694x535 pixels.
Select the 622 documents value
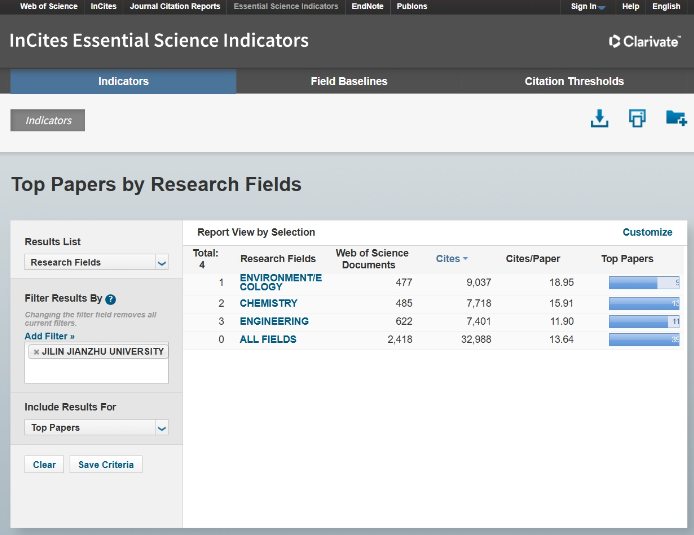pyautogui.click(x=404, y=322)
